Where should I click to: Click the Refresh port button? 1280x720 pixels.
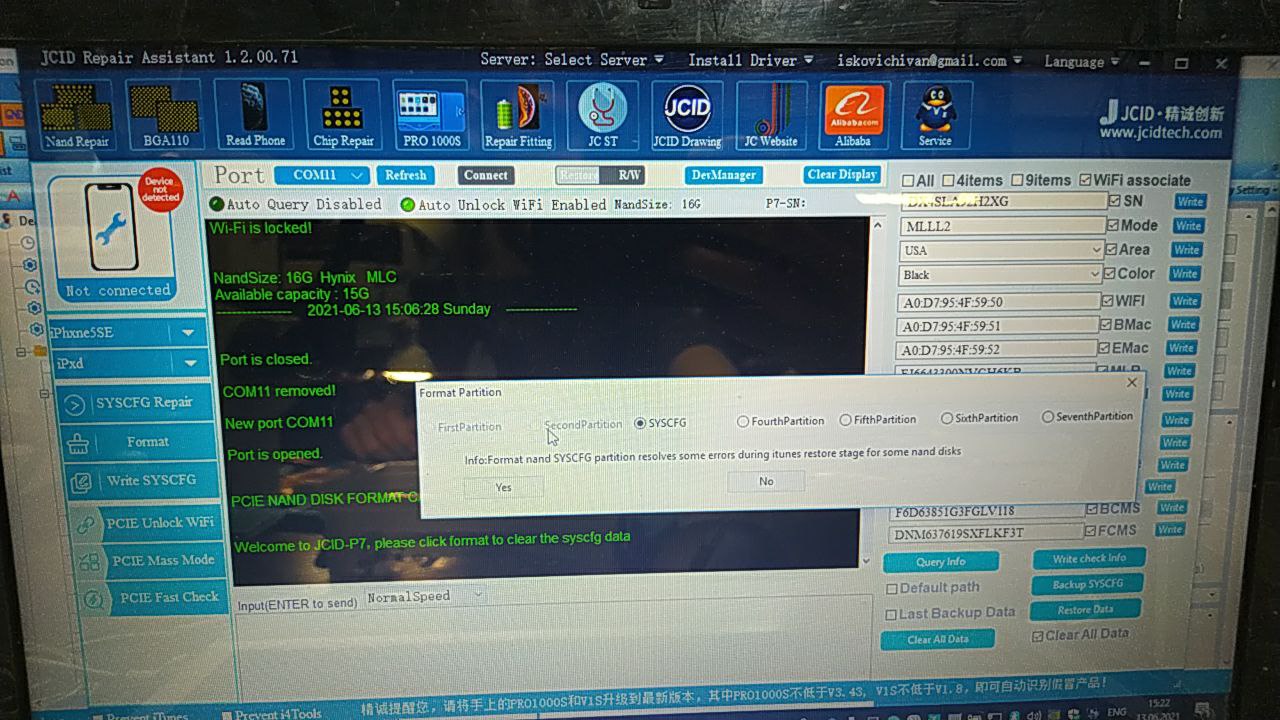coord(405,175)
